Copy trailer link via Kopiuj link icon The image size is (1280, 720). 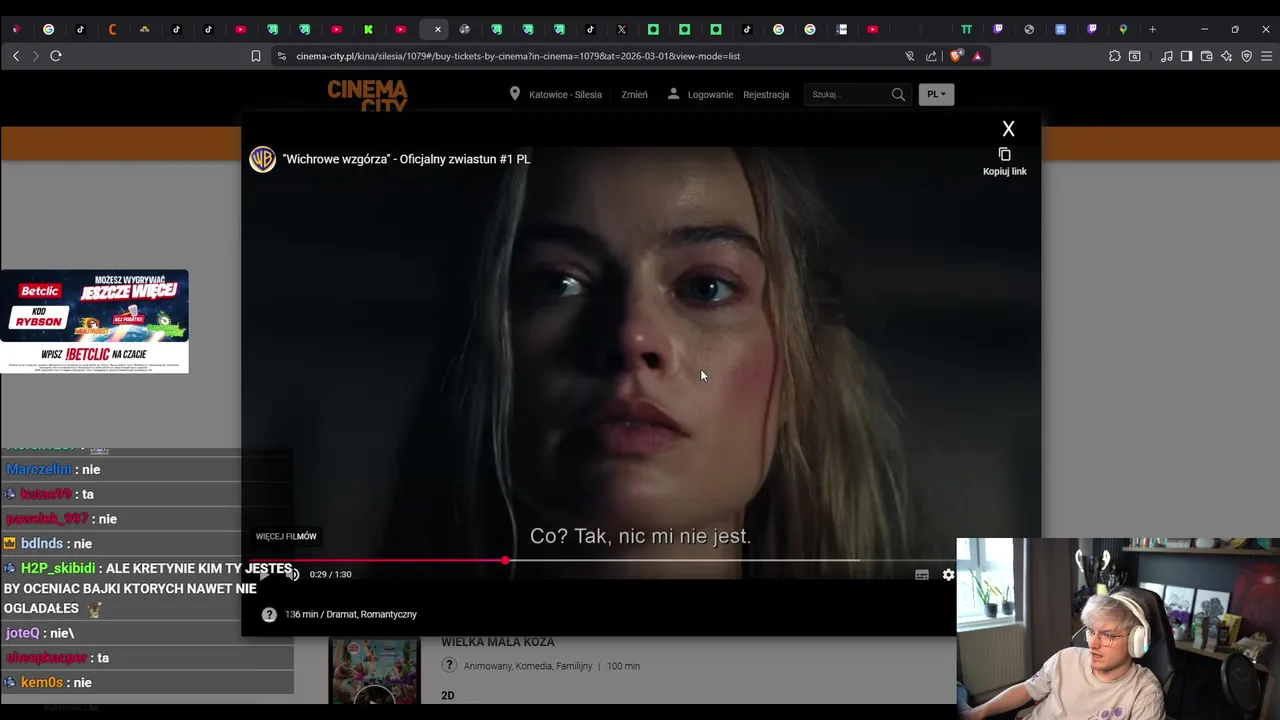click(1005, 161)
